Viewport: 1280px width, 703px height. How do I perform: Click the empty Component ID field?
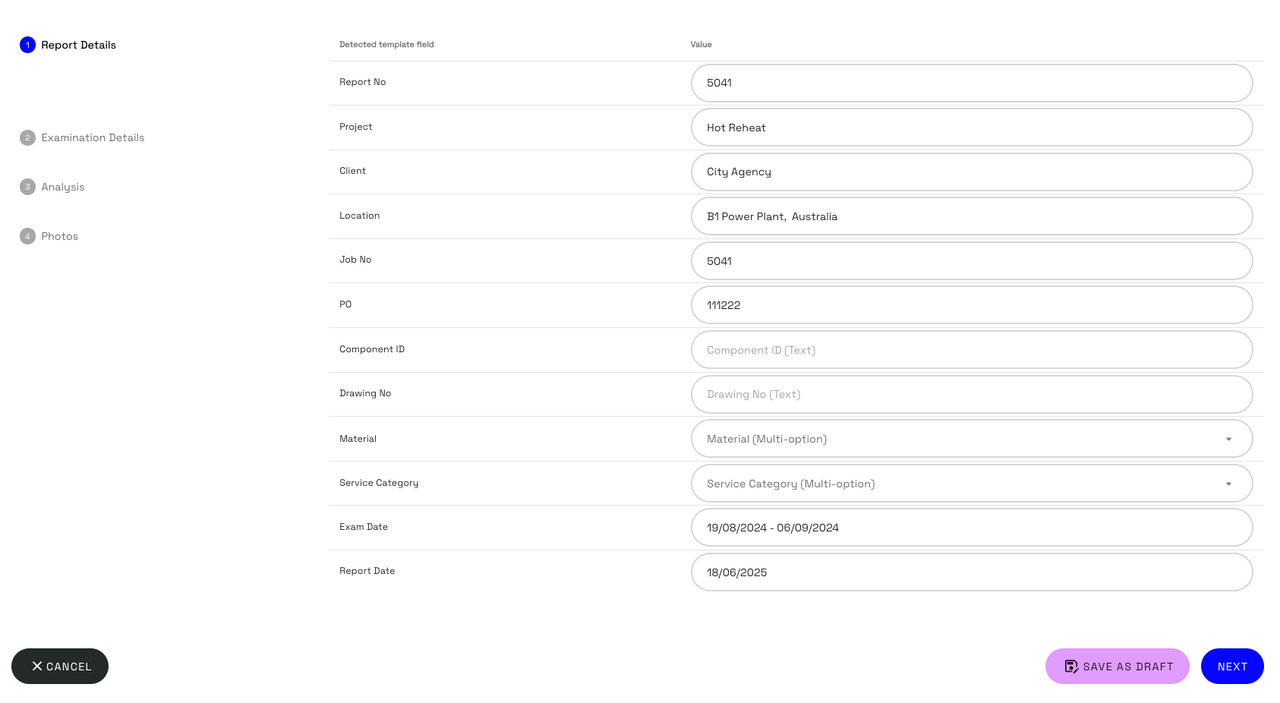[x=971, y=350]
